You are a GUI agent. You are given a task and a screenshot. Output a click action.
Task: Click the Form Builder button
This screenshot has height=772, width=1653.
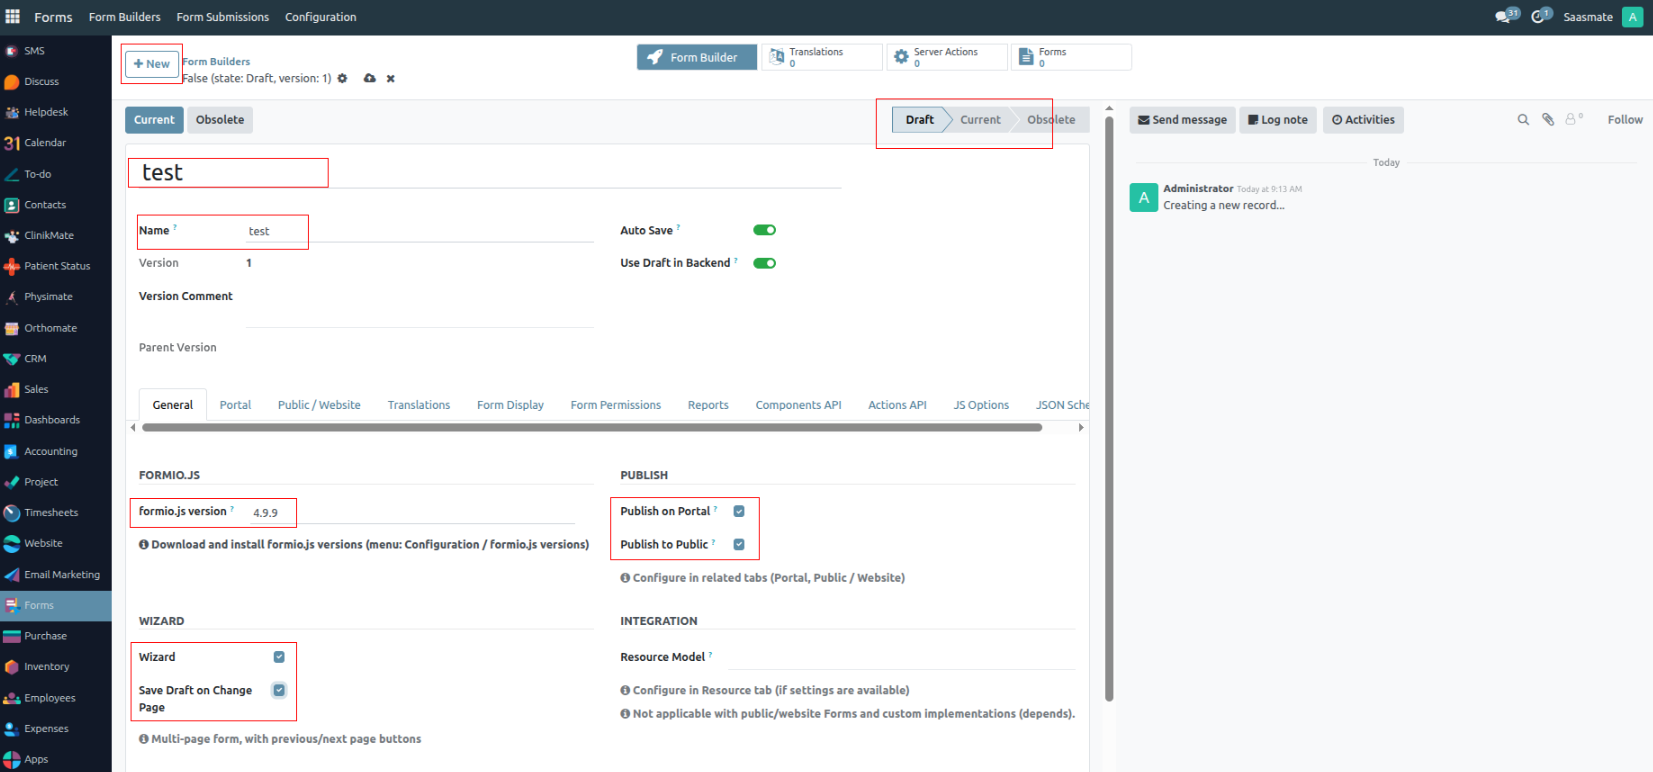[x=696, y=57]
